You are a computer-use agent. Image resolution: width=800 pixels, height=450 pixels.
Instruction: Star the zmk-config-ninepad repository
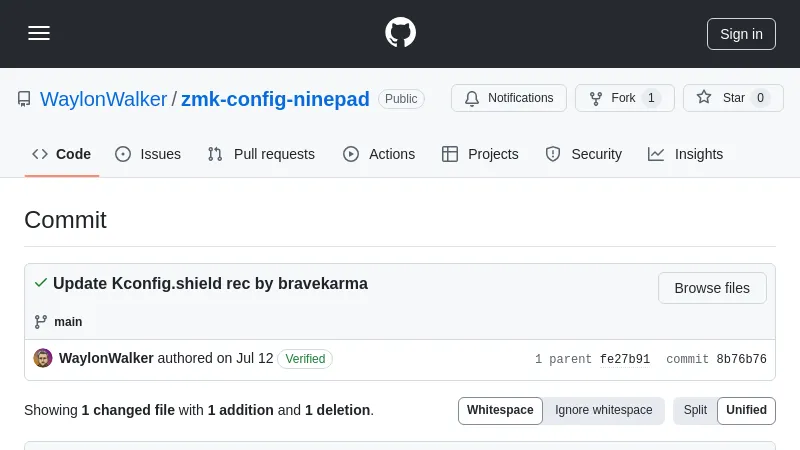733,98
